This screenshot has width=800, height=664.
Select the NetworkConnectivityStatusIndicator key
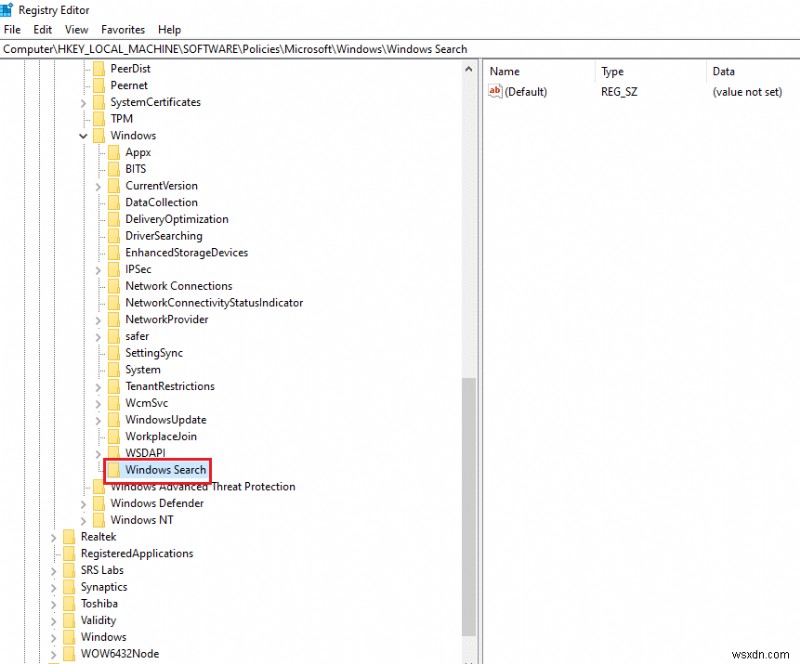(x=214, y=303)
